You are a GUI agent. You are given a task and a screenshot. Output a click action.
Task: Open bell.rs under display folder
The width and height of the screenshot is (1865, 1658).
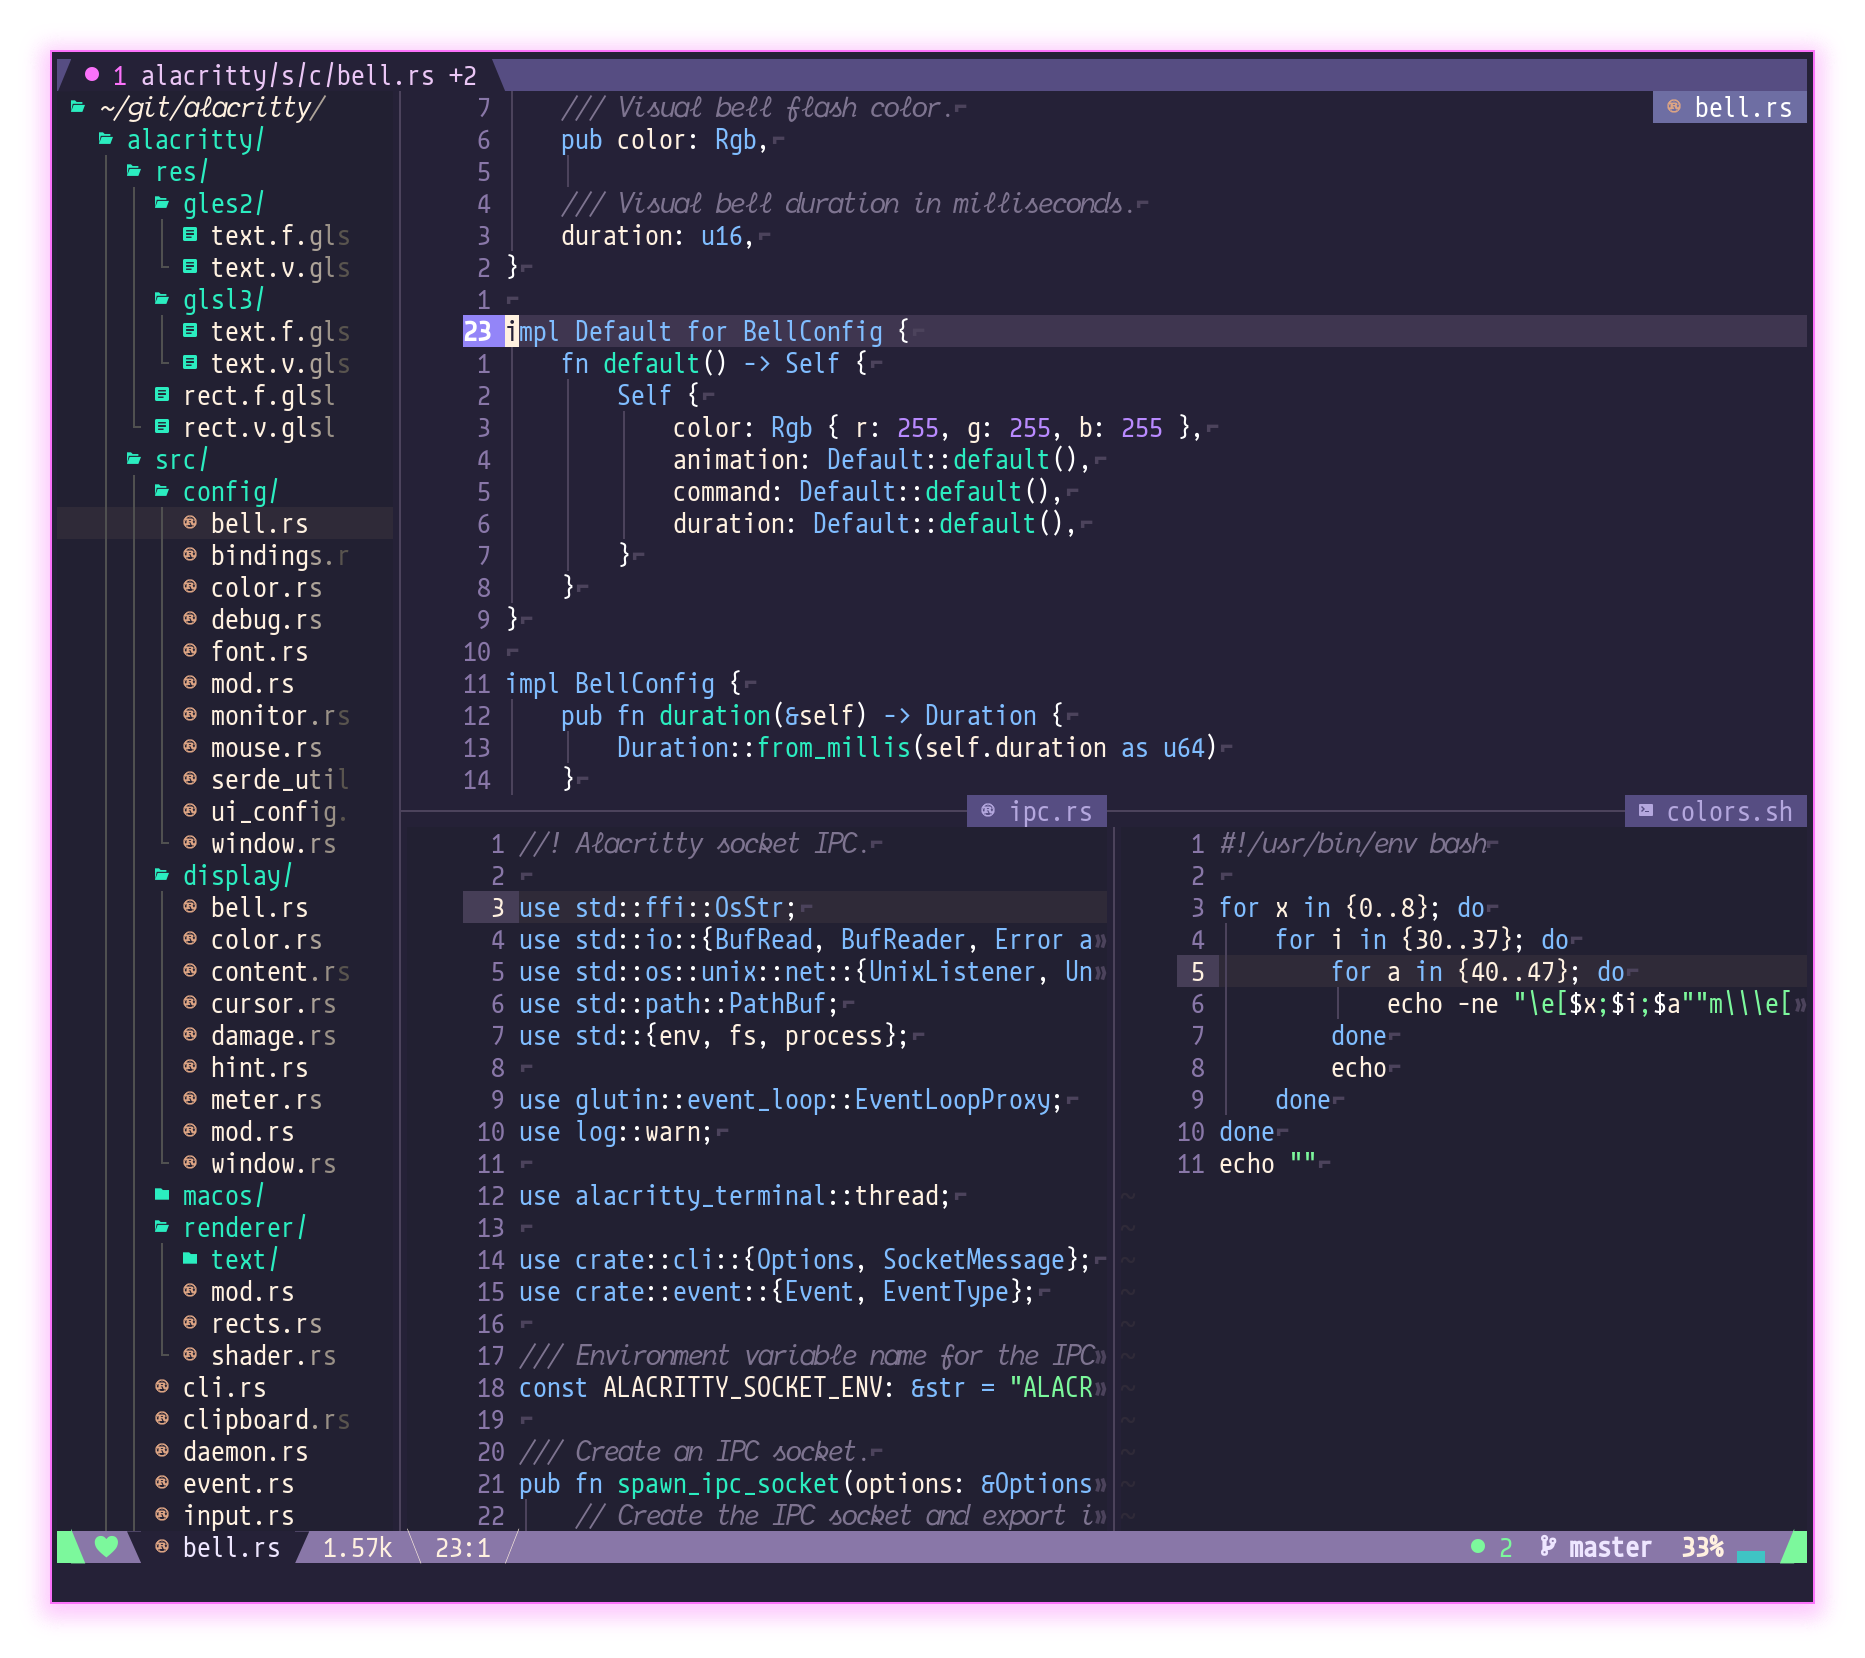[260, 907]
